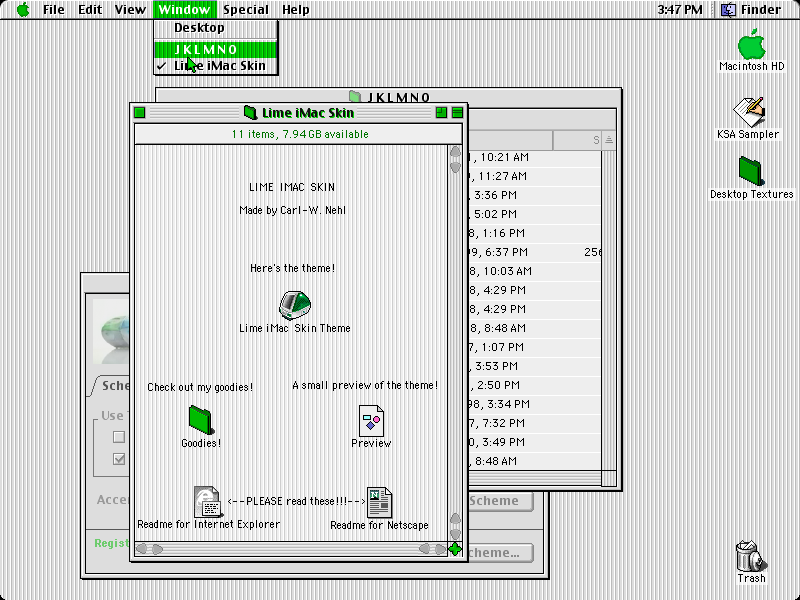Screen dimensions: 800x600
Task: Select the Preview document icon
Action: tap(371, 420)
